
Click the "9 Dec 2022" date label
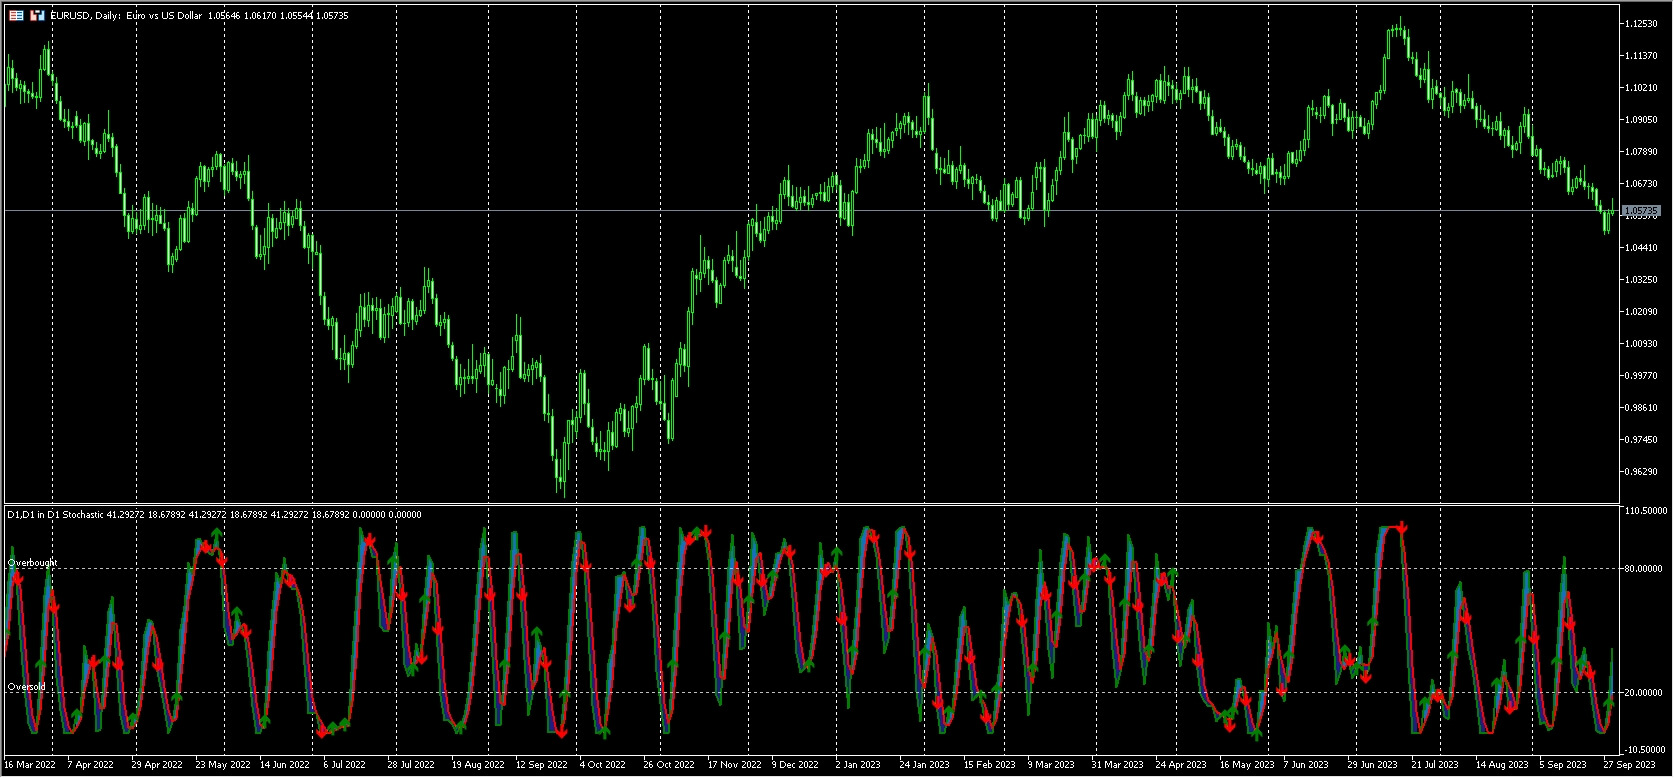pos(795,765)
